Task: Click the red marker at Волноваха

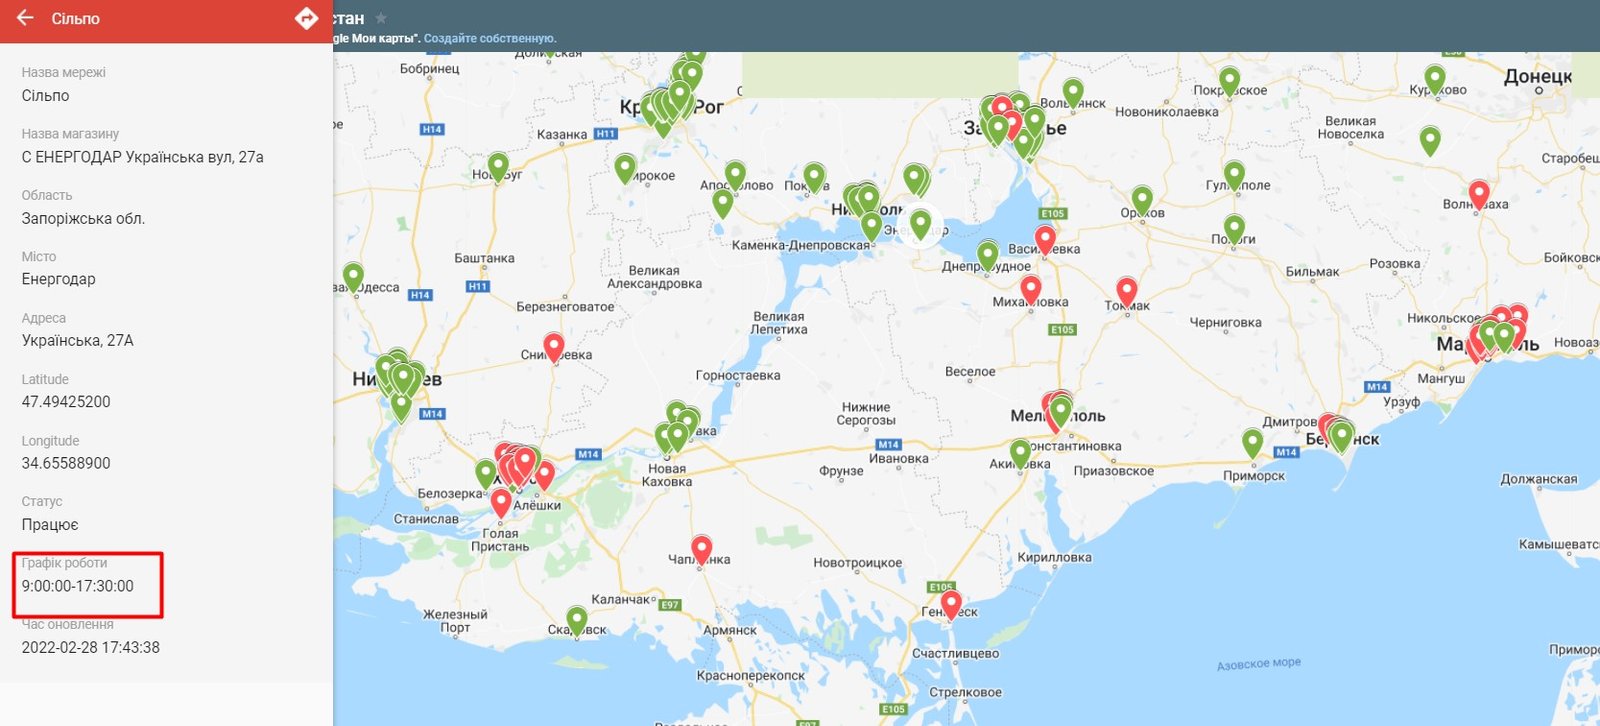Action: tap(1479, 194)
